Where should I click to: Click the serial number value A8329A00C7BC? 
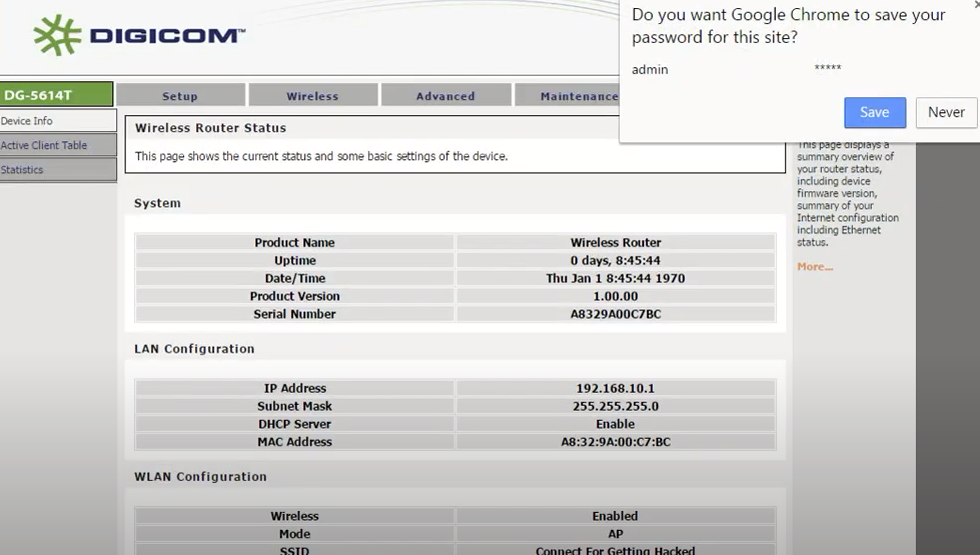pos(615,314)
